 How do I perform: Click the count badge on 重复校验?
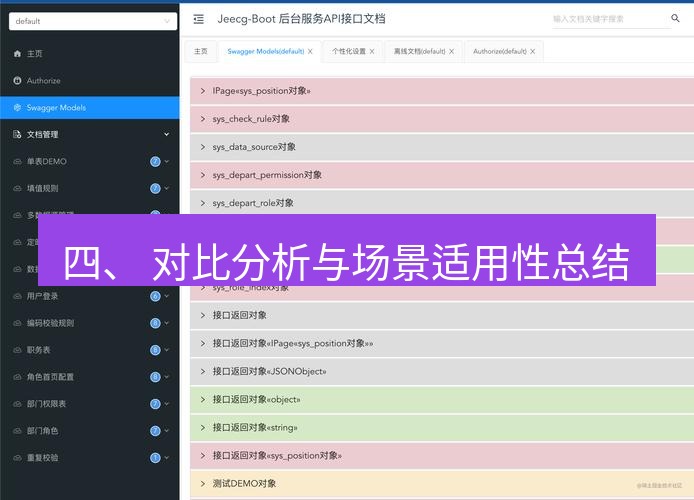(x=155, y=458)
